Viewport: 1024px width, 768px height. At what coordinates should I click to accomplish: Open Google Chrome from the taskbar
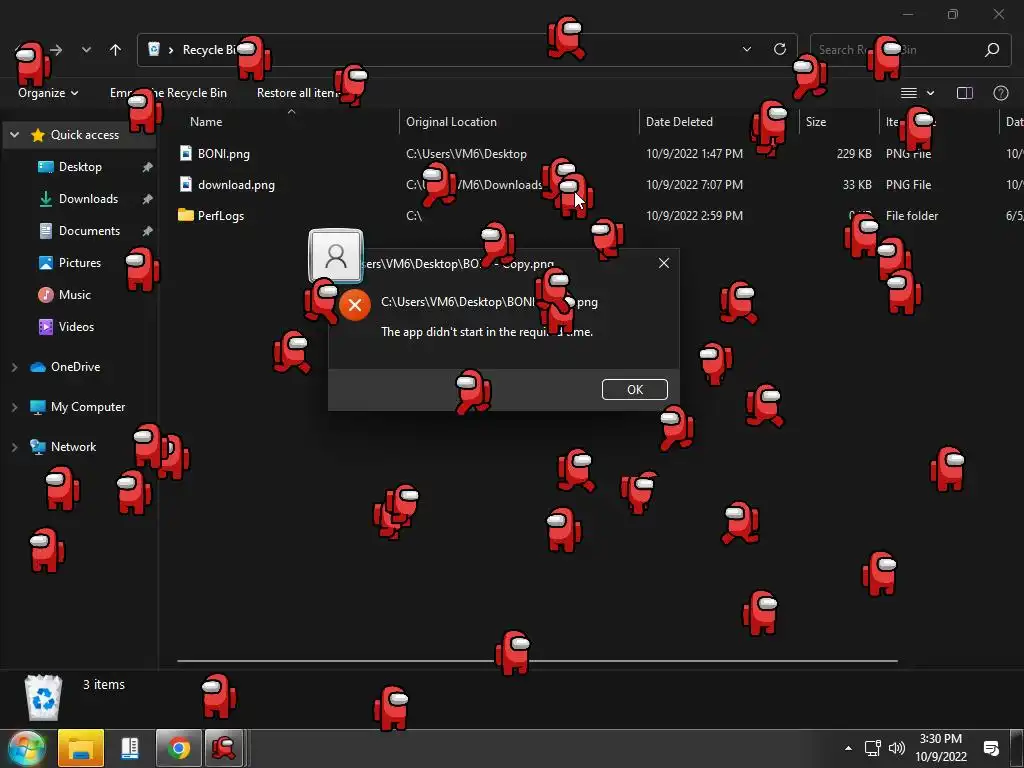click(179, 748)
